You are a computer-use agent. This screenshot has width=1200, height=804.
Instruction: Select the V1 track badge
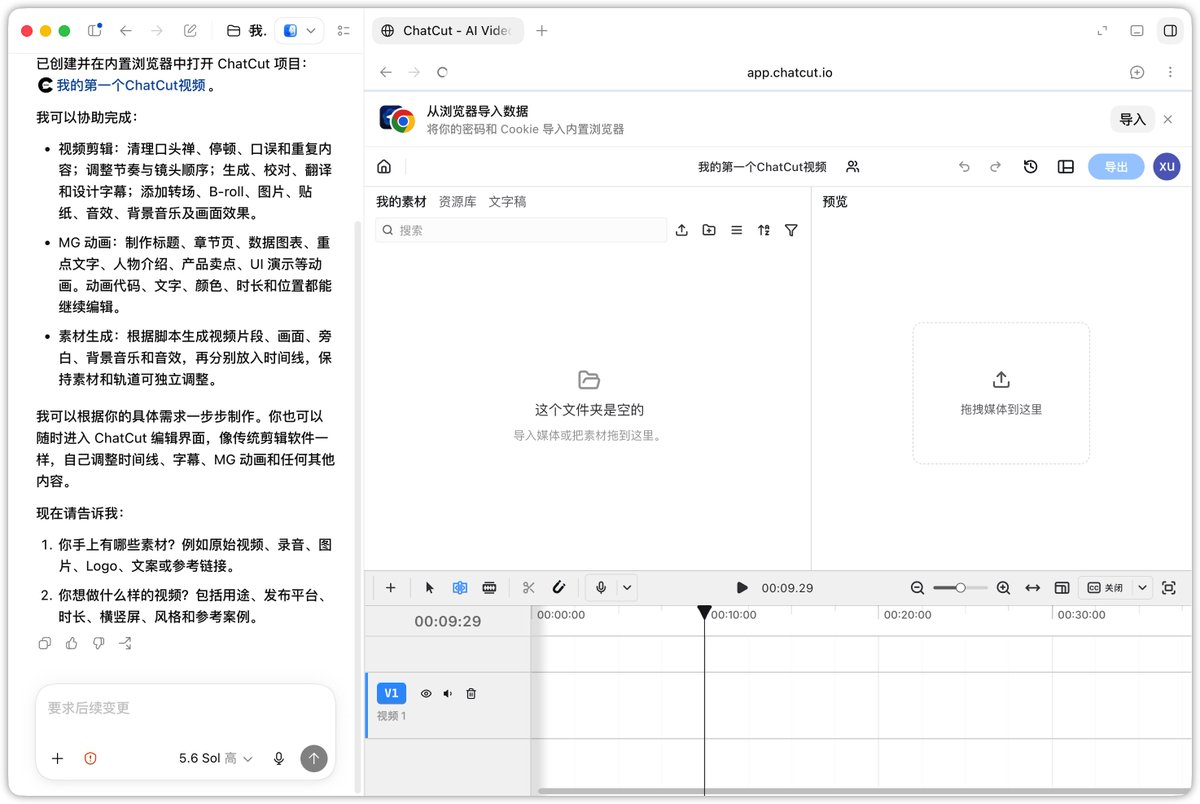(x=391, y=693)
